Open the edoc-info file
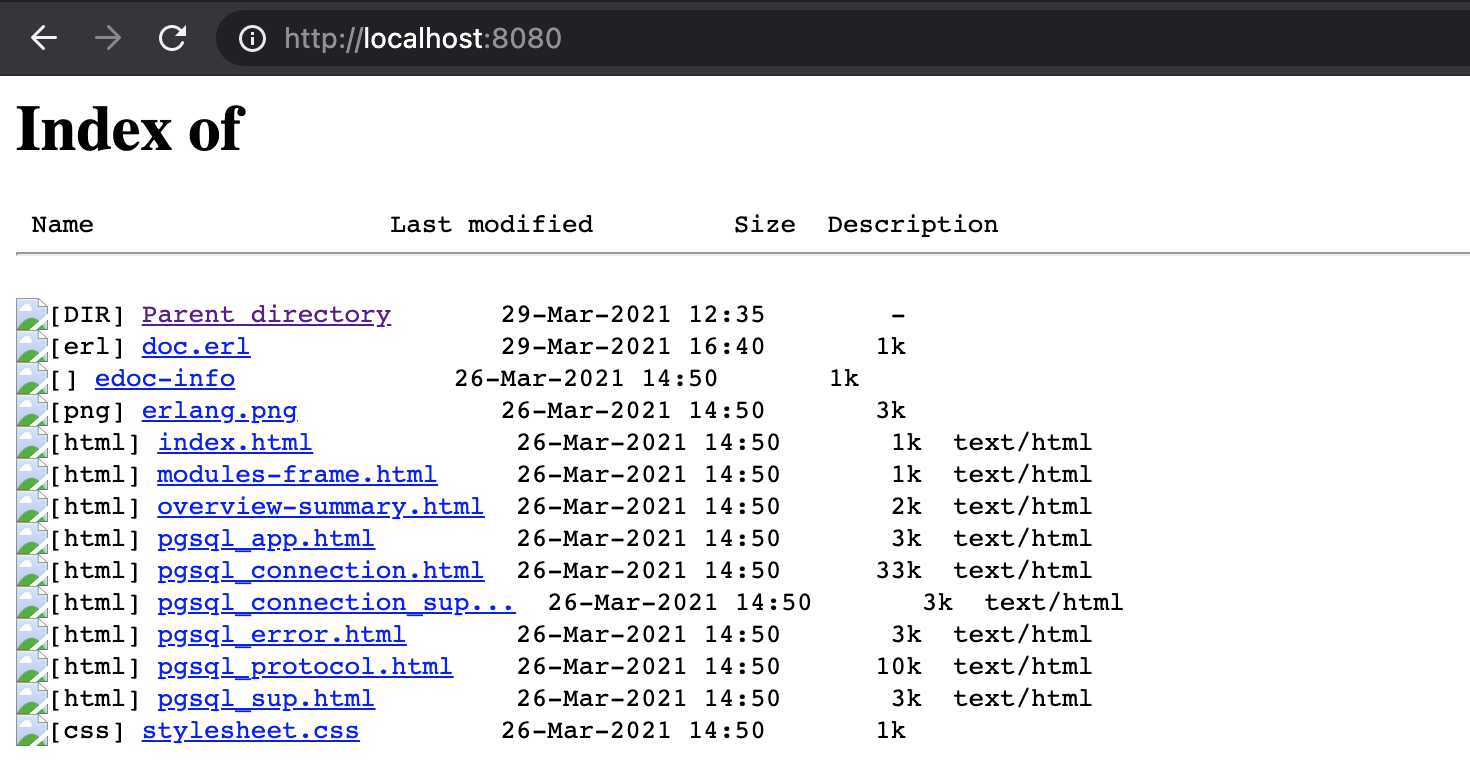This screenshot has height=765, width=1470. point(164,378)
